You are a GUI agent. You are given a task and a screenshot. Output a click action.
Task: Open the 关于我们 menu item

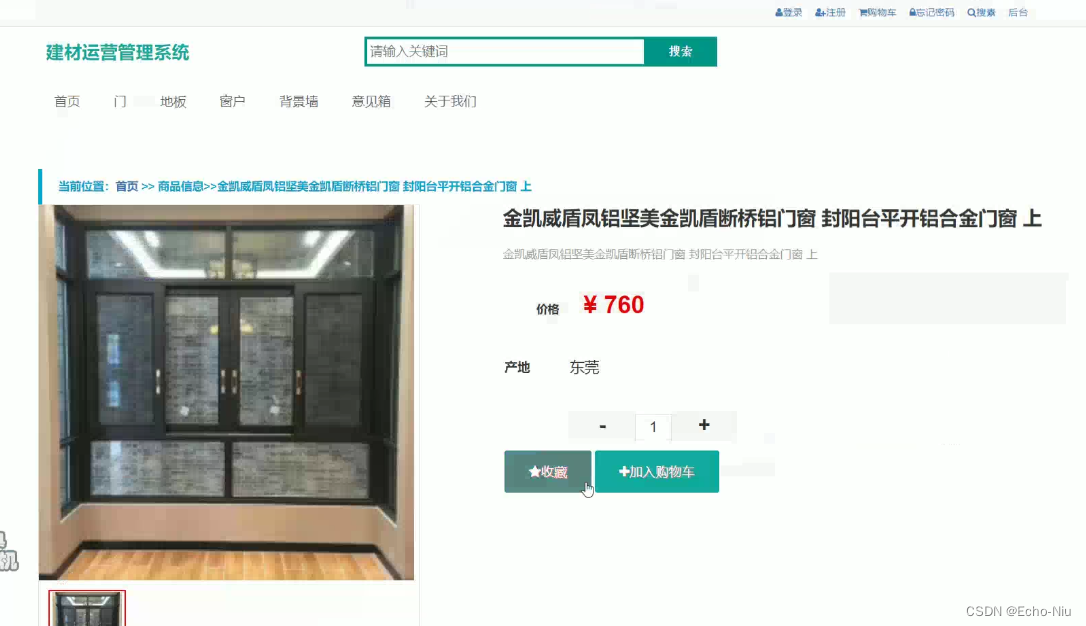(x=450, y=102)
